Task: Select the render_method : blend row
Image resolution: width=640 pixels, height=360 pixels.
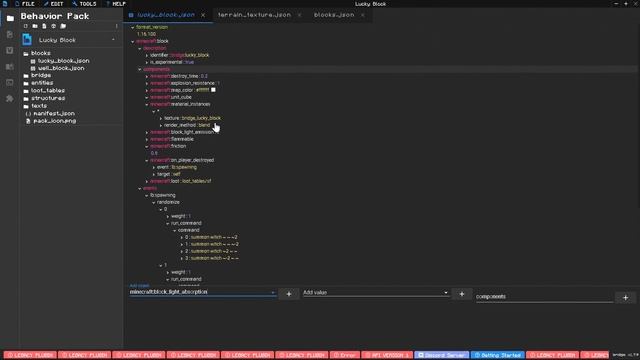Action: (187, 125)
